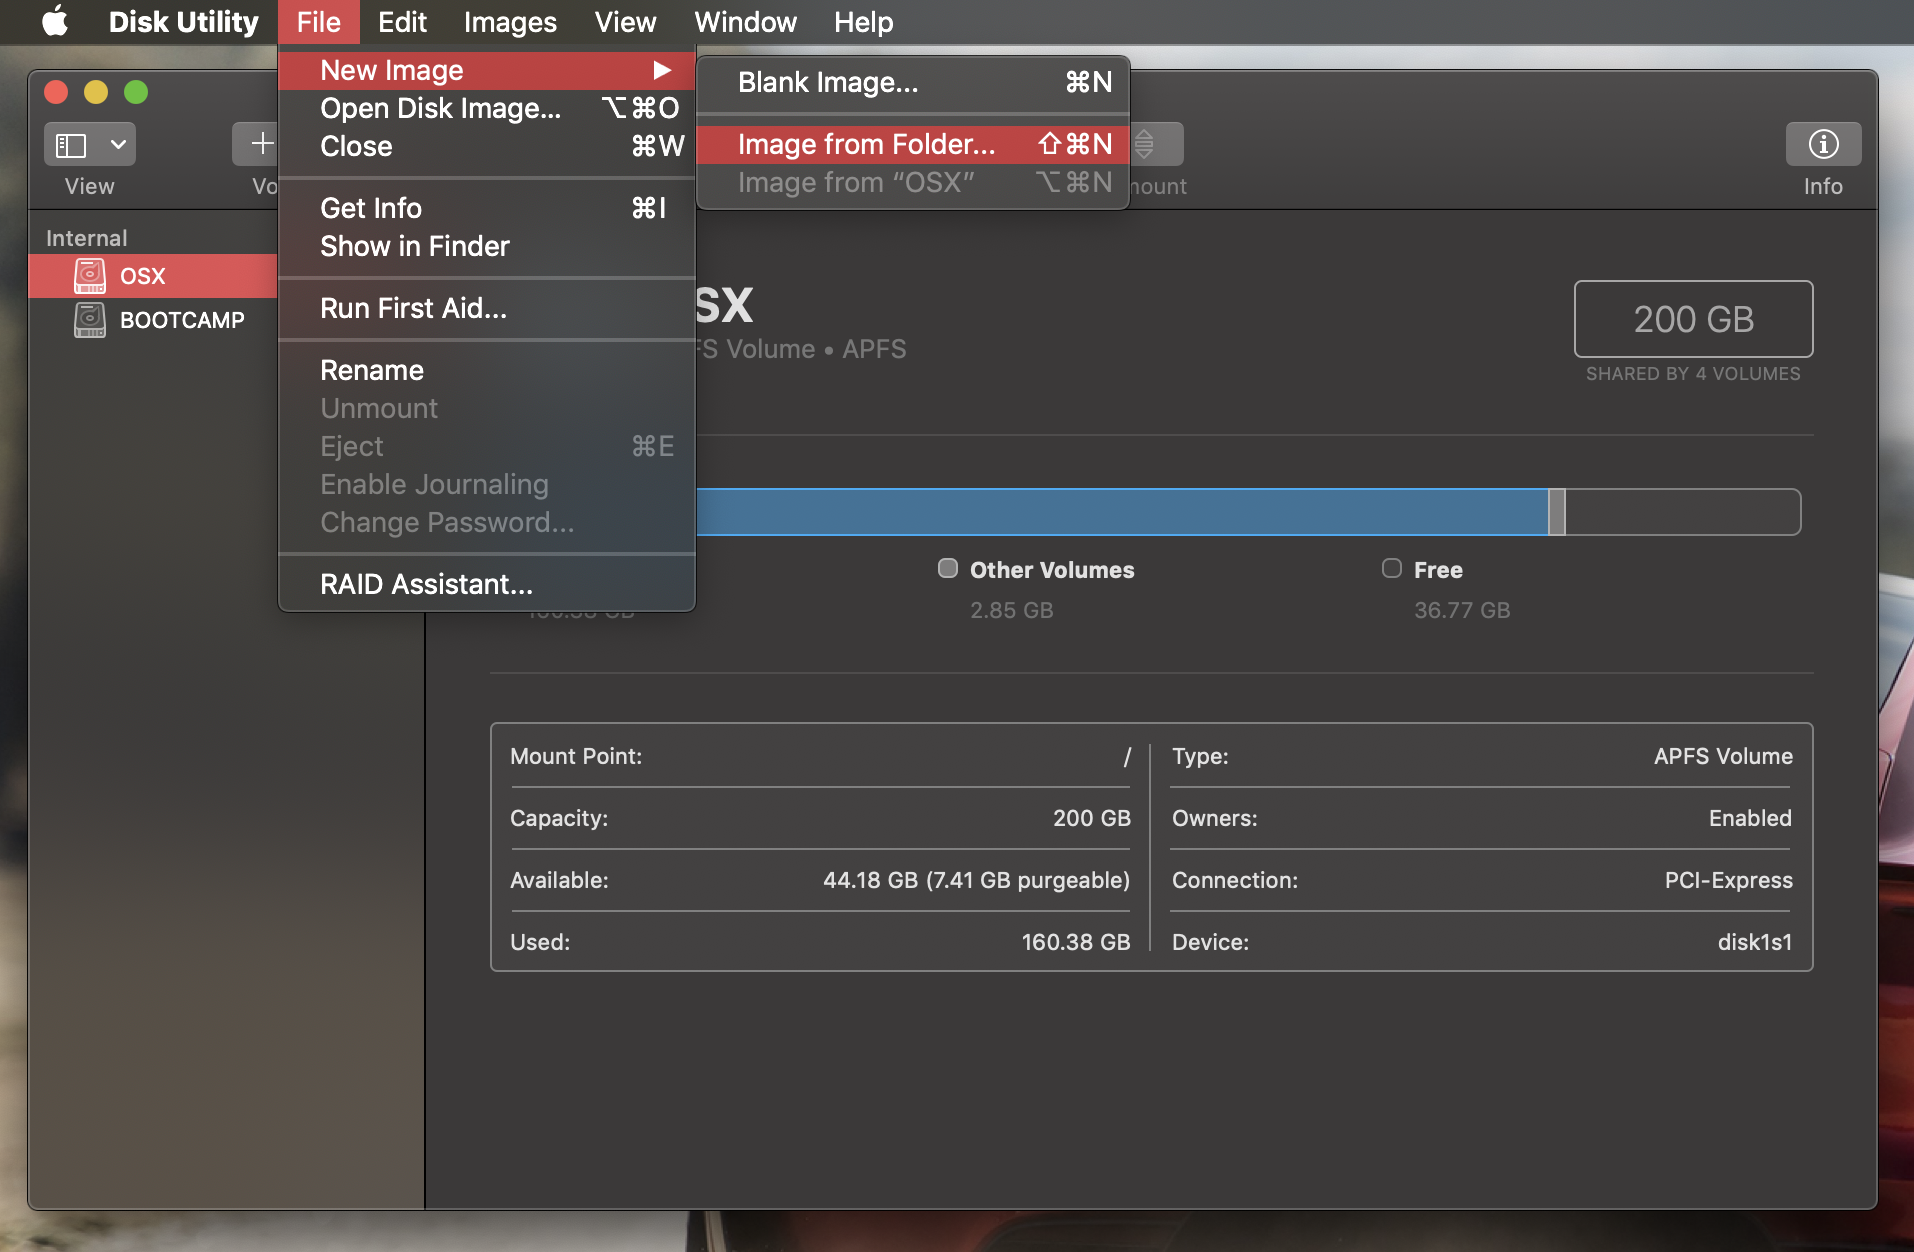Choose Open Disk Image…

tap(486, 108)
